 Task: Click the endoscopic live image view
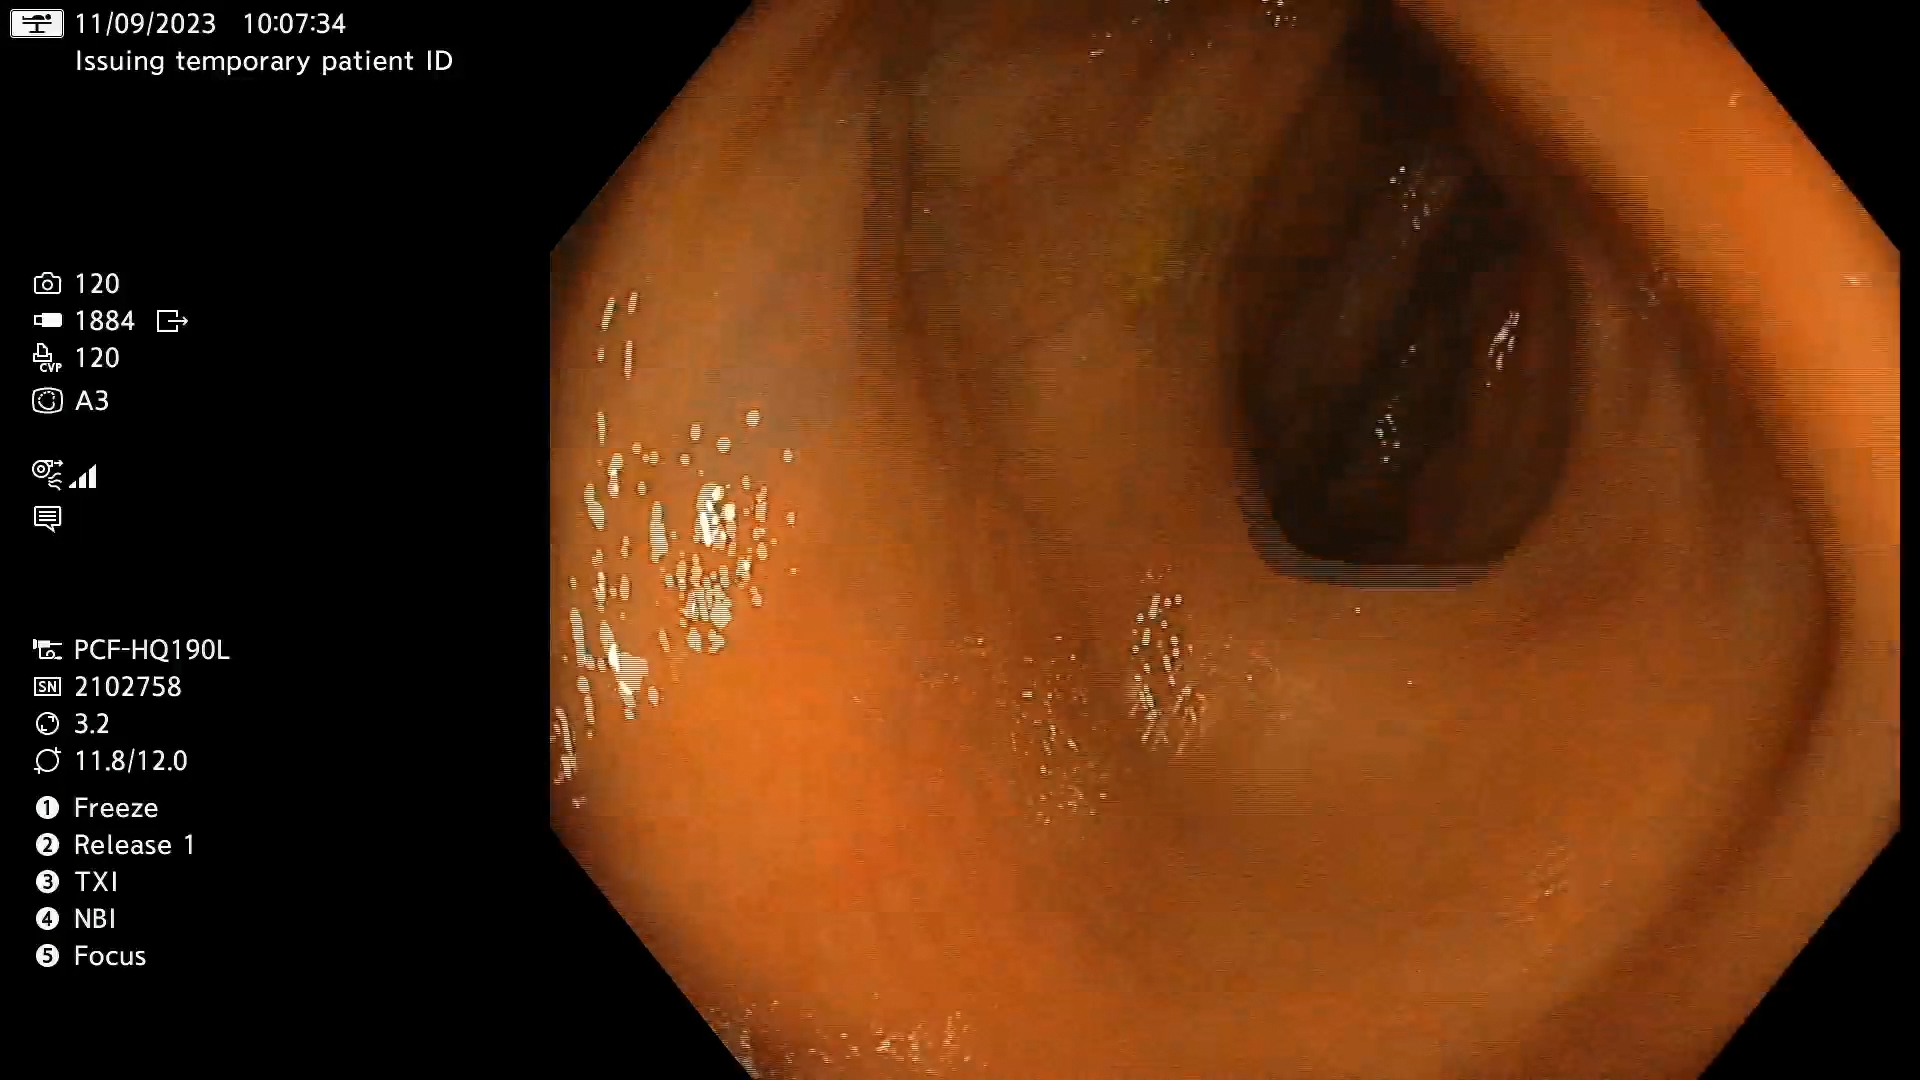(x=1224, y=540)
